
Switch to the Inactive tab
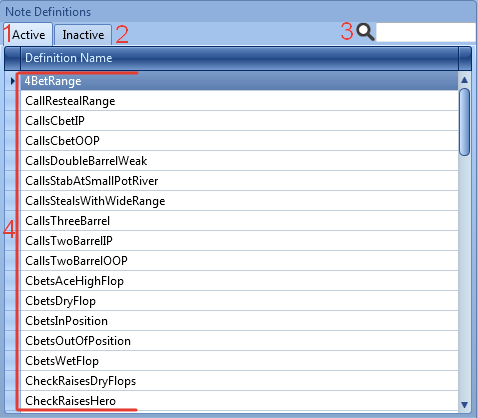pyautogui.click(x=83, y=35)
